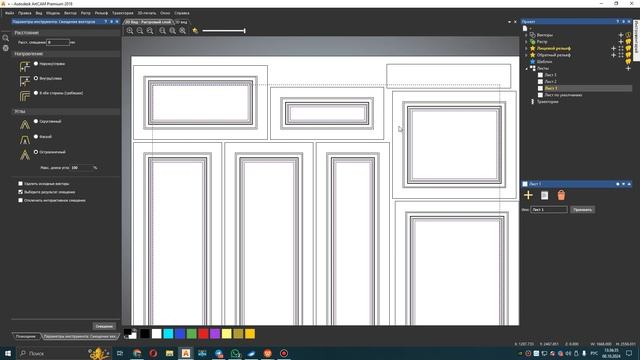Select the Скругленный corner radio
This screenshot has width=640, height=360.
pos(36,121)
